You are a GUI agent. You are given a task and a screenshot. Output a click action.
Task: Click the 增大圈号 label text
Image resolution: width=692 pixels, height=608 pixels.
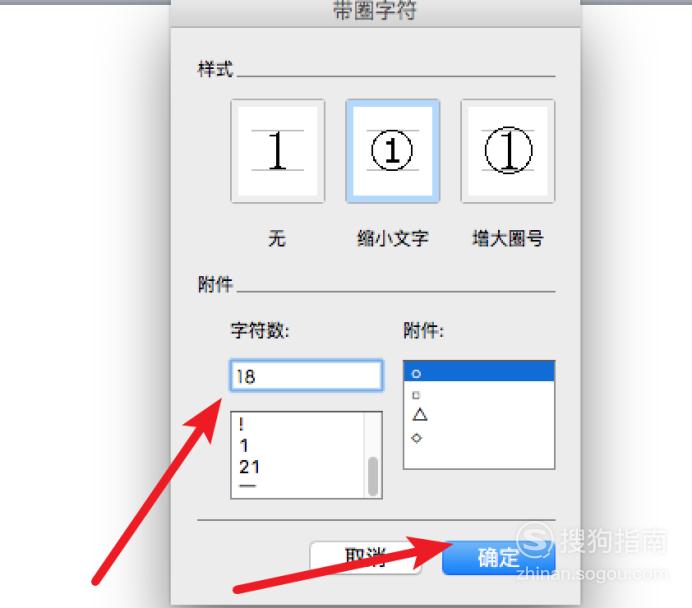pos(508,238)
